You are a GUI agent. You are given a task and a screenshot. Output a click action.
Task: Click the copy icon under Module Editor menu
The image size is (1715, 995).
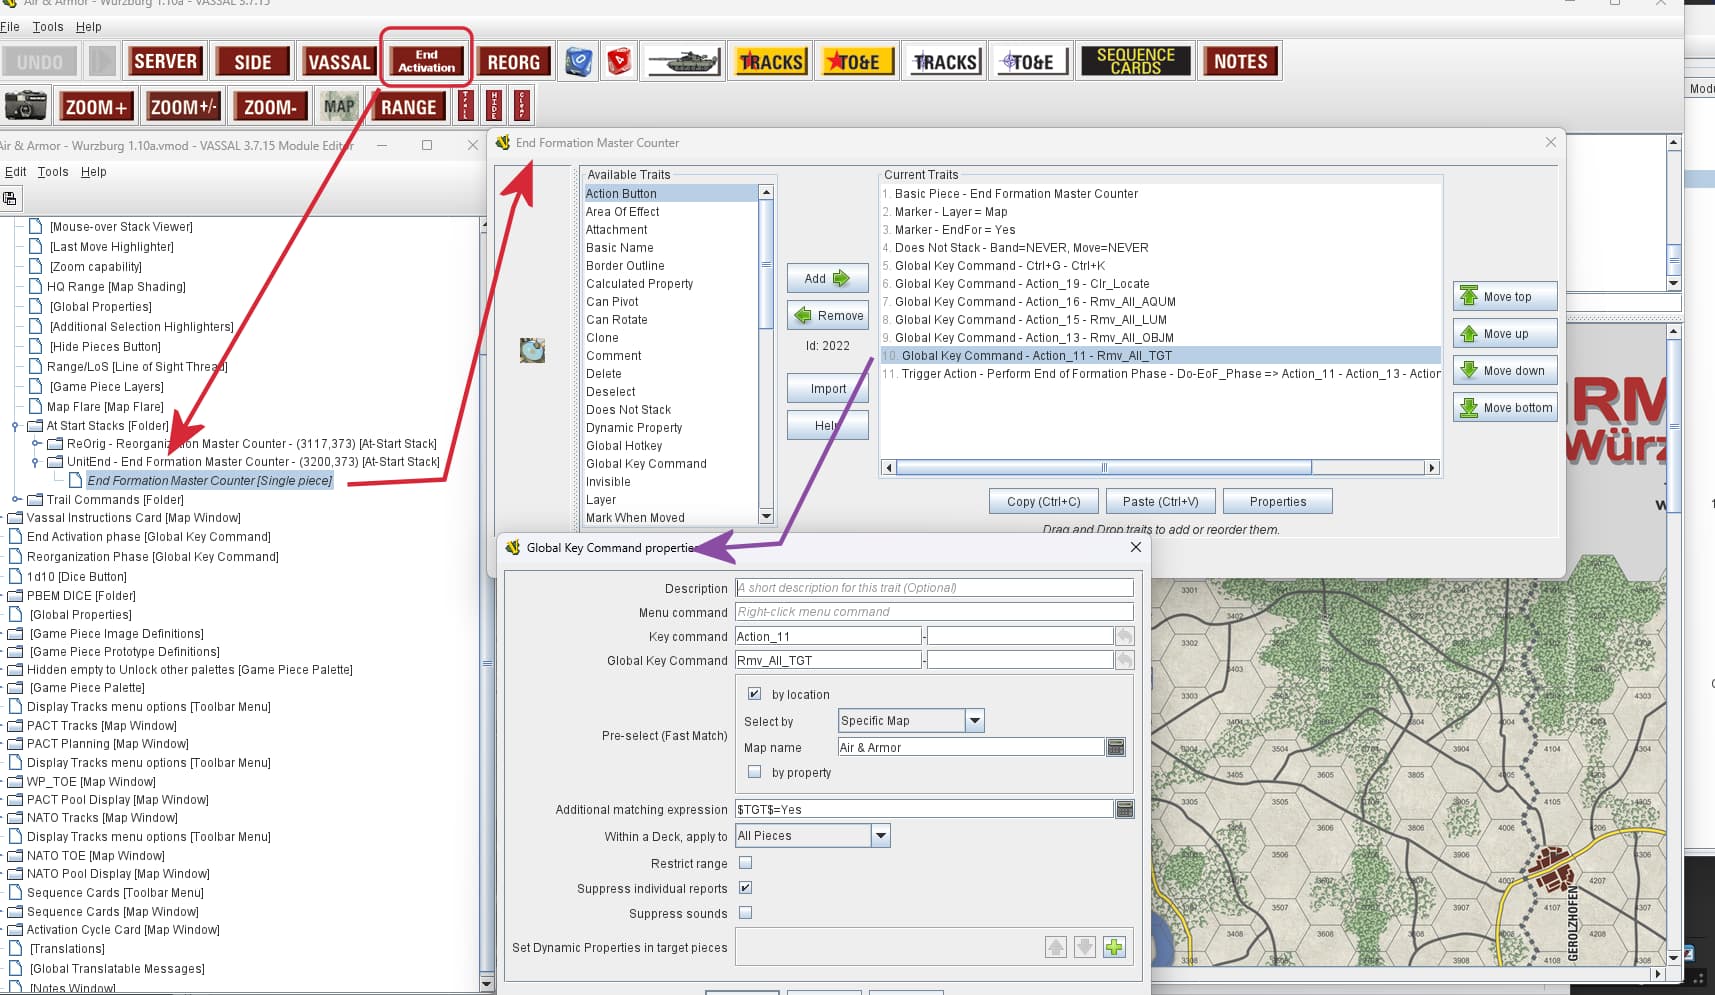(x=9, y=198)
